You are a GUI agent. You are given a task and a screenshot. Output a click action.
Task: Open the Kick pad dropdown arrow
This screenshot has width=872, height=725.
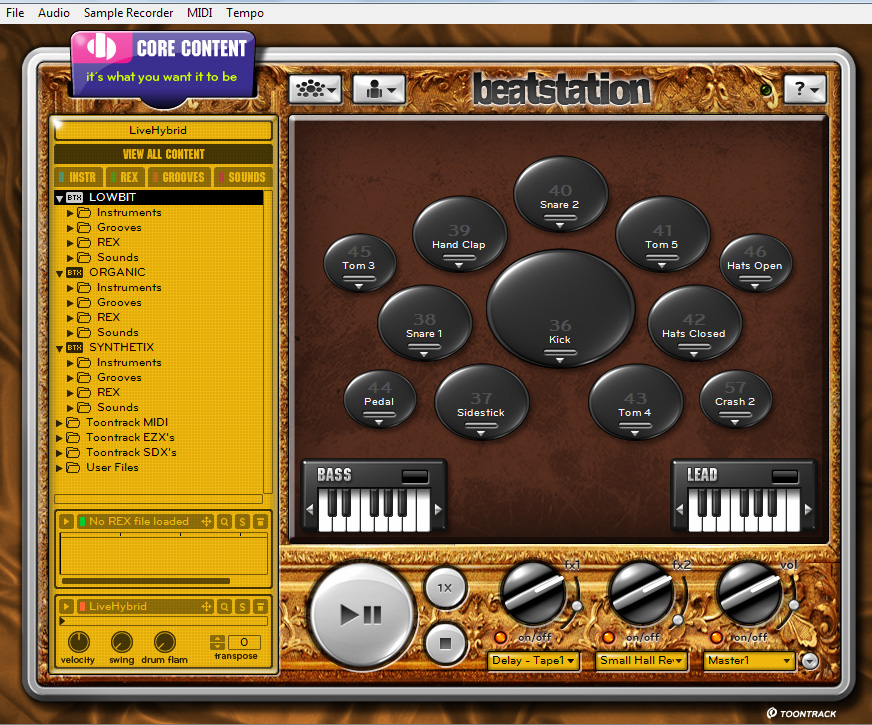coord(560,360)
